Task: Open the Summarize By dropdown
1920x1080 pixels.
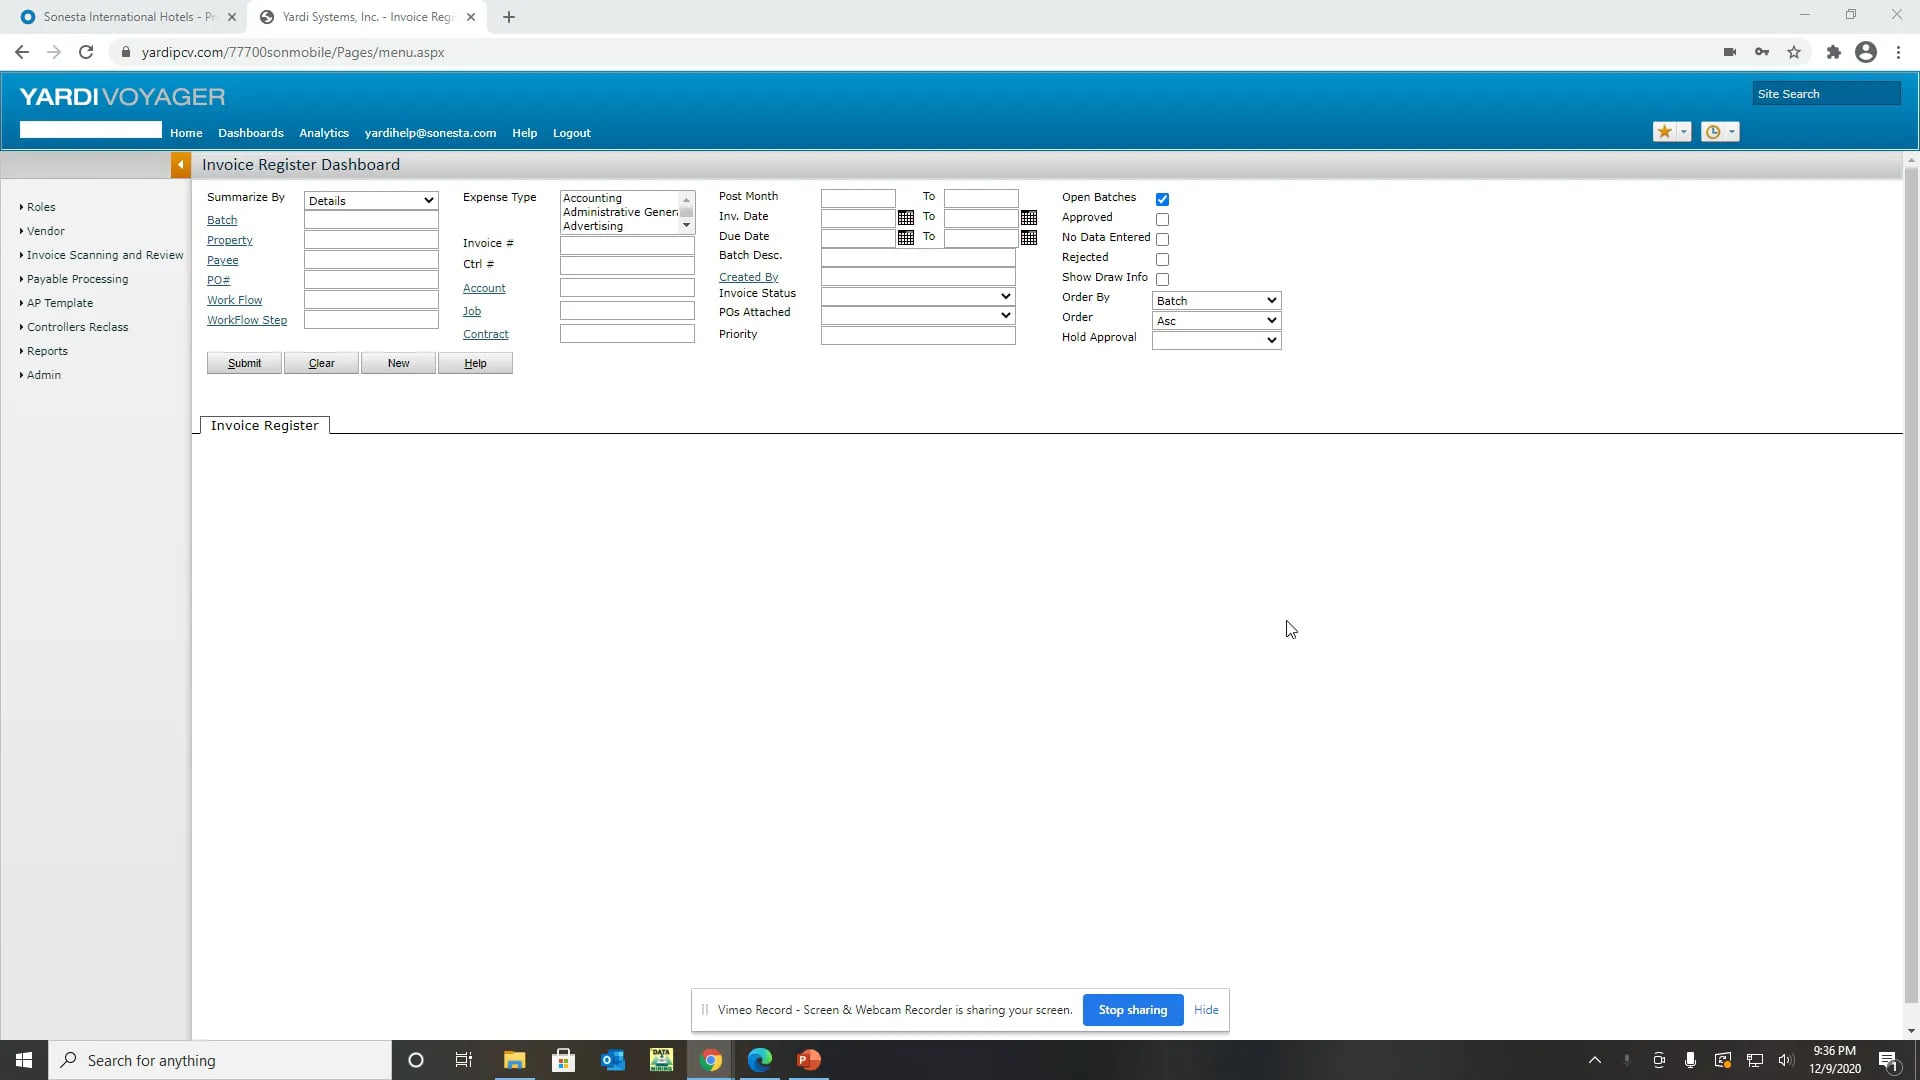Action: tap(370, 200)
